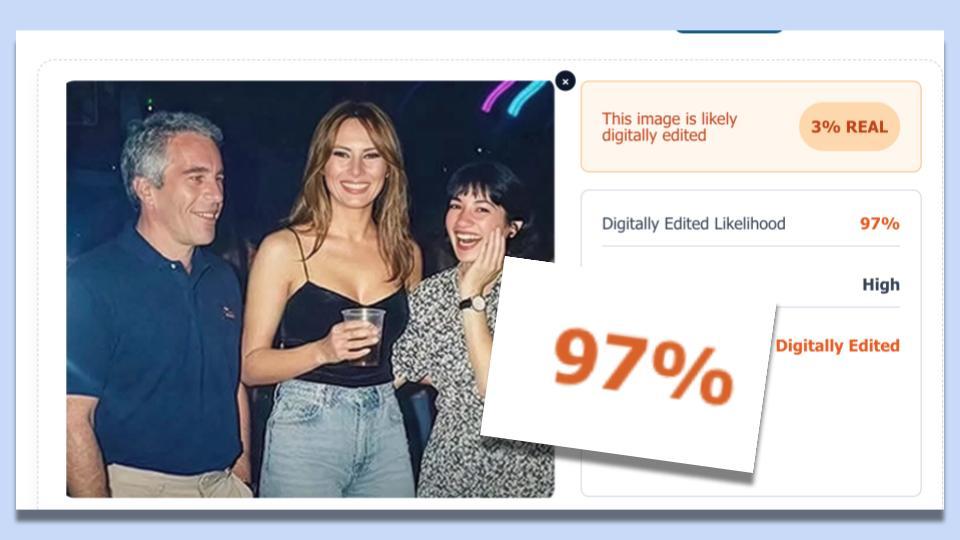Click the "Digitally Edited Likelihood" label

click(693, 223)
